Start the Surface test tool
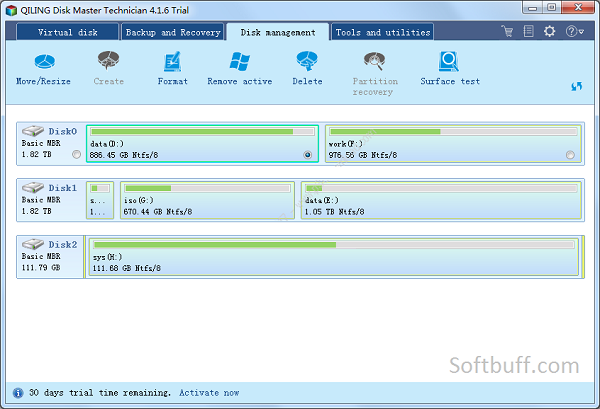 coord(449,61)
